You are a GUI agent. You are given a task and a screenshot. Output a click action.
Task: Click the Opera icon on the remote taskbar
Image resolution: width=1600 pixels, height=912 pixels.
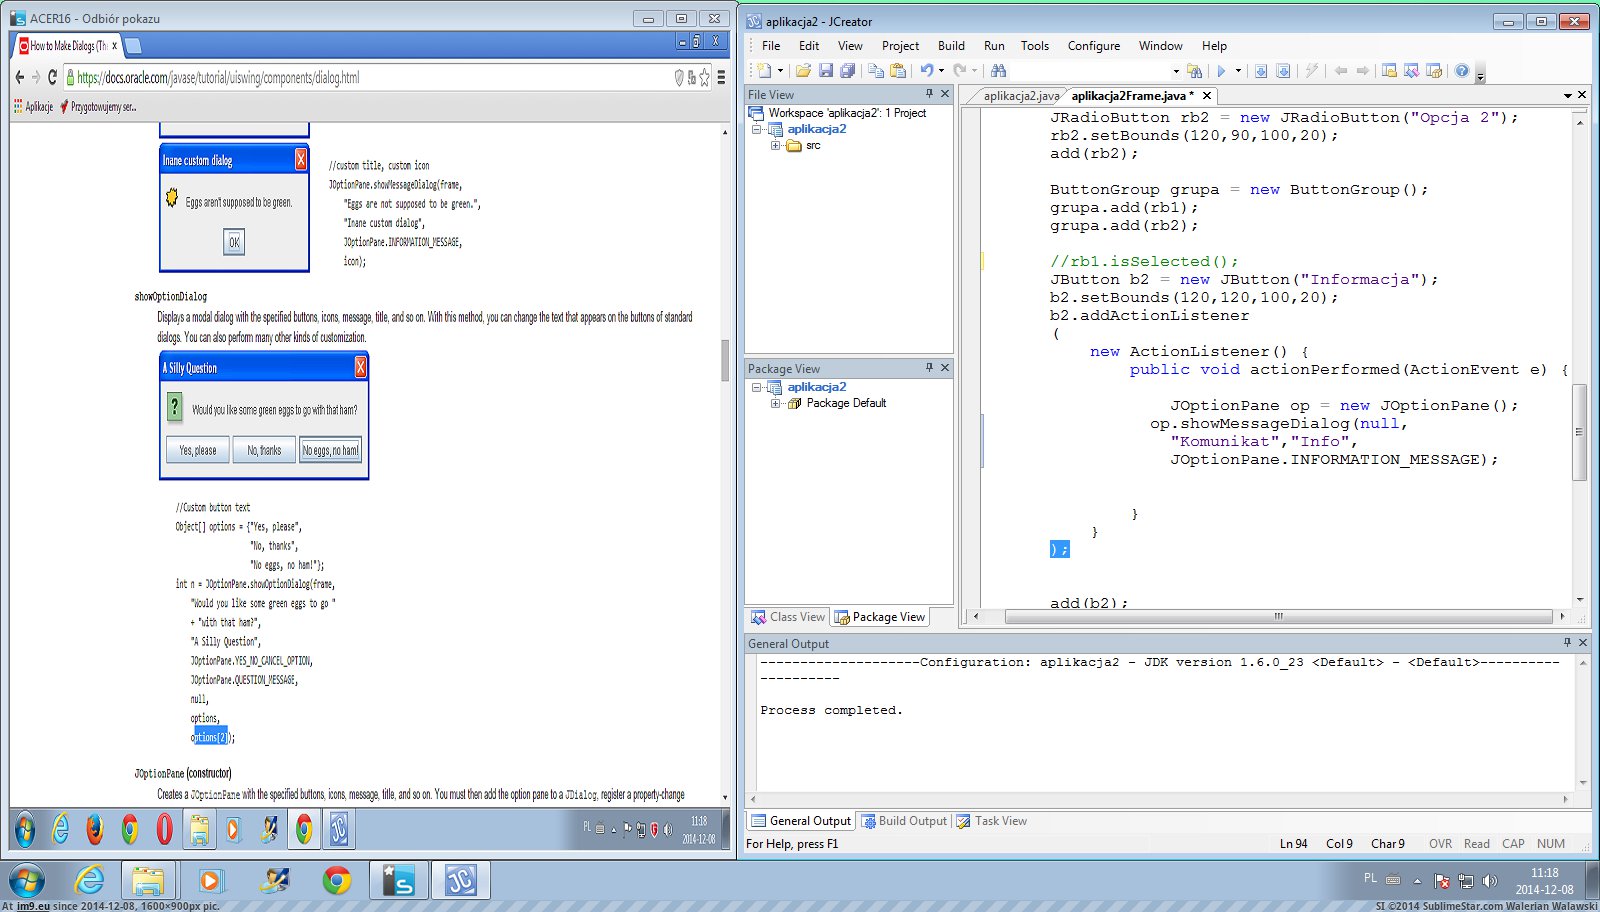tap(165, 829)
